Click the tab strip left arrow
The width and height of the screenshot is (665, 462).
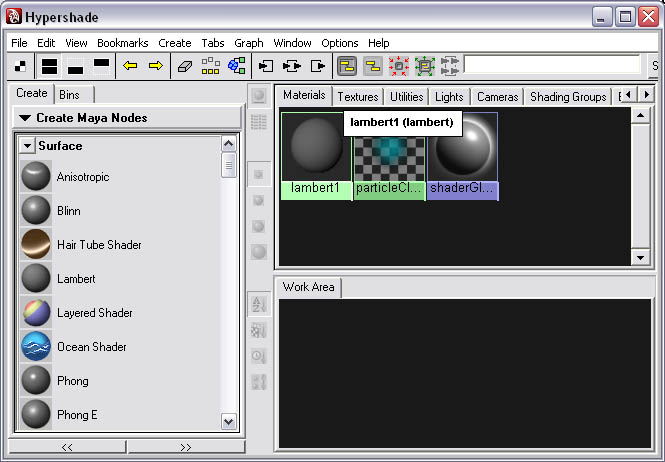tap(628, 95)
